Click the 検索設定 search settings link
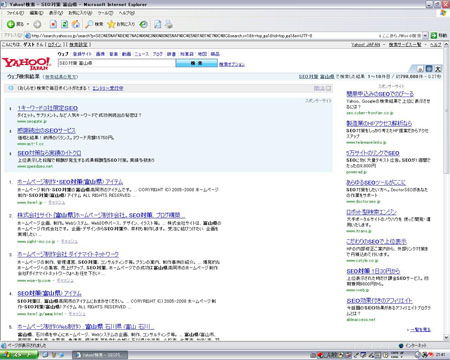This screenshot has width=450, height=360. point(78,44)
